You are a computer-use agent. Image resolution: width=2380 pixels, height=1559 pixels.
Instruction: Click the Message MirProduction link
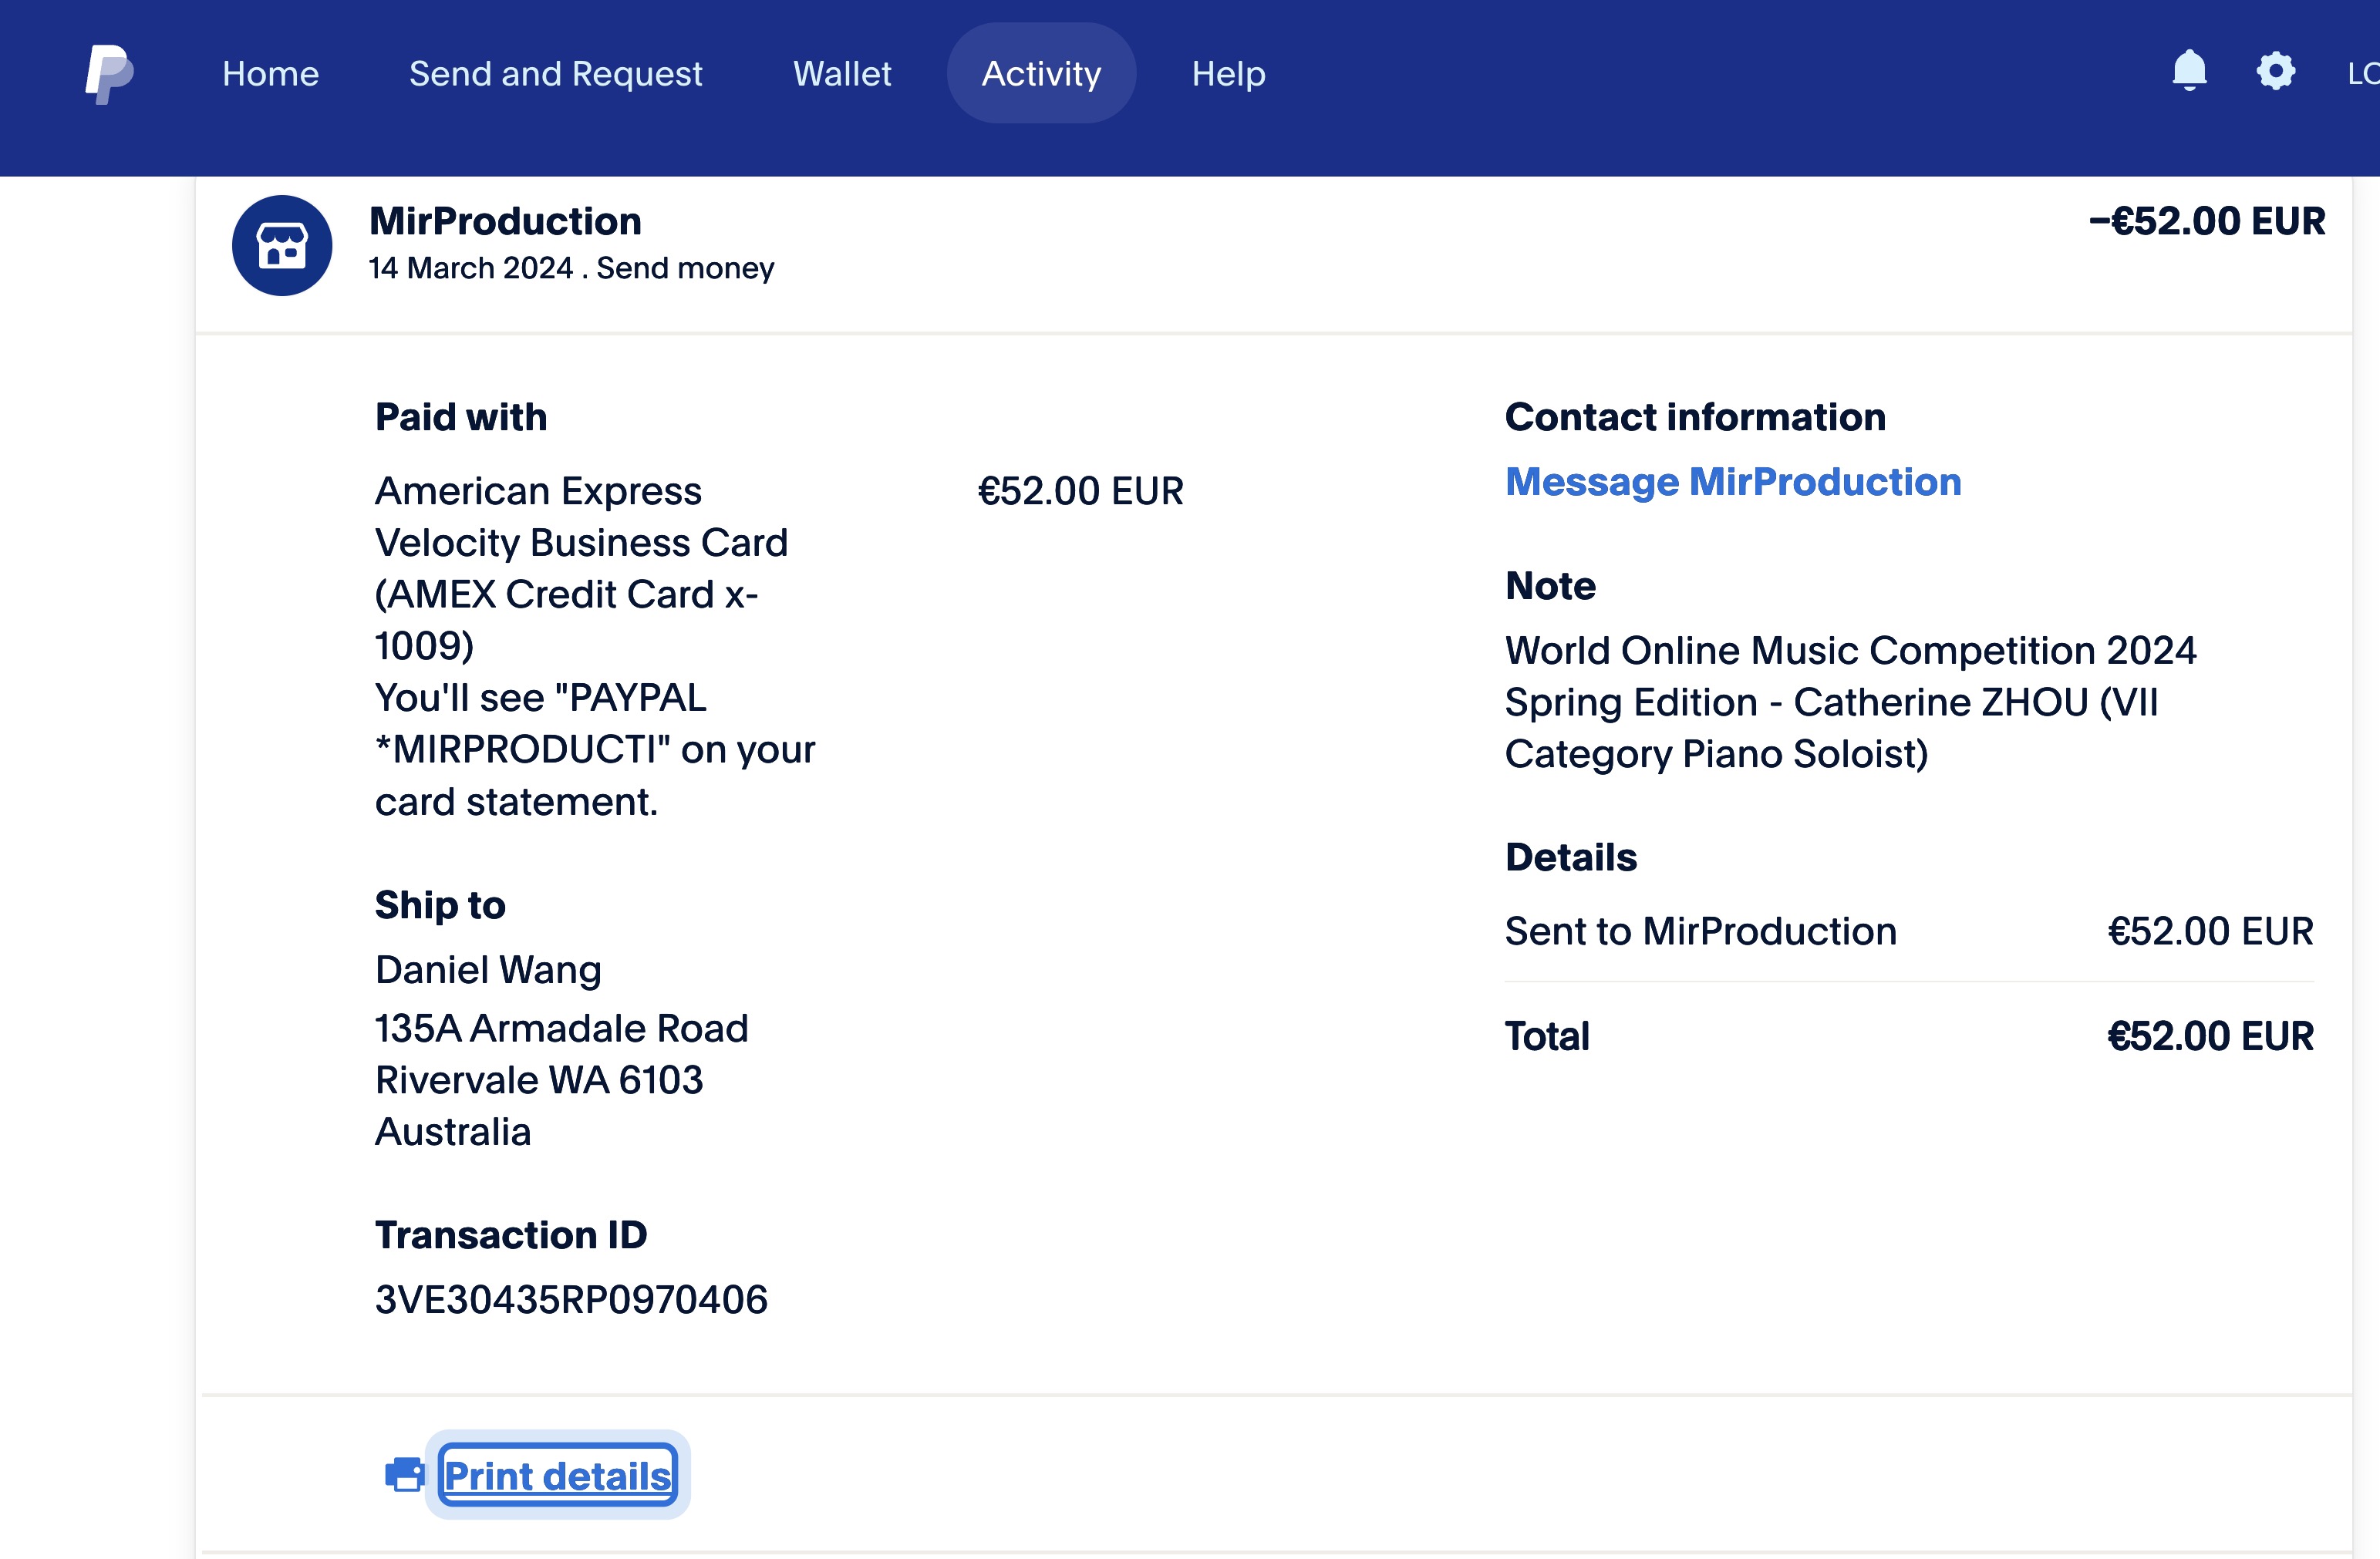click(x=1732, y=482)
